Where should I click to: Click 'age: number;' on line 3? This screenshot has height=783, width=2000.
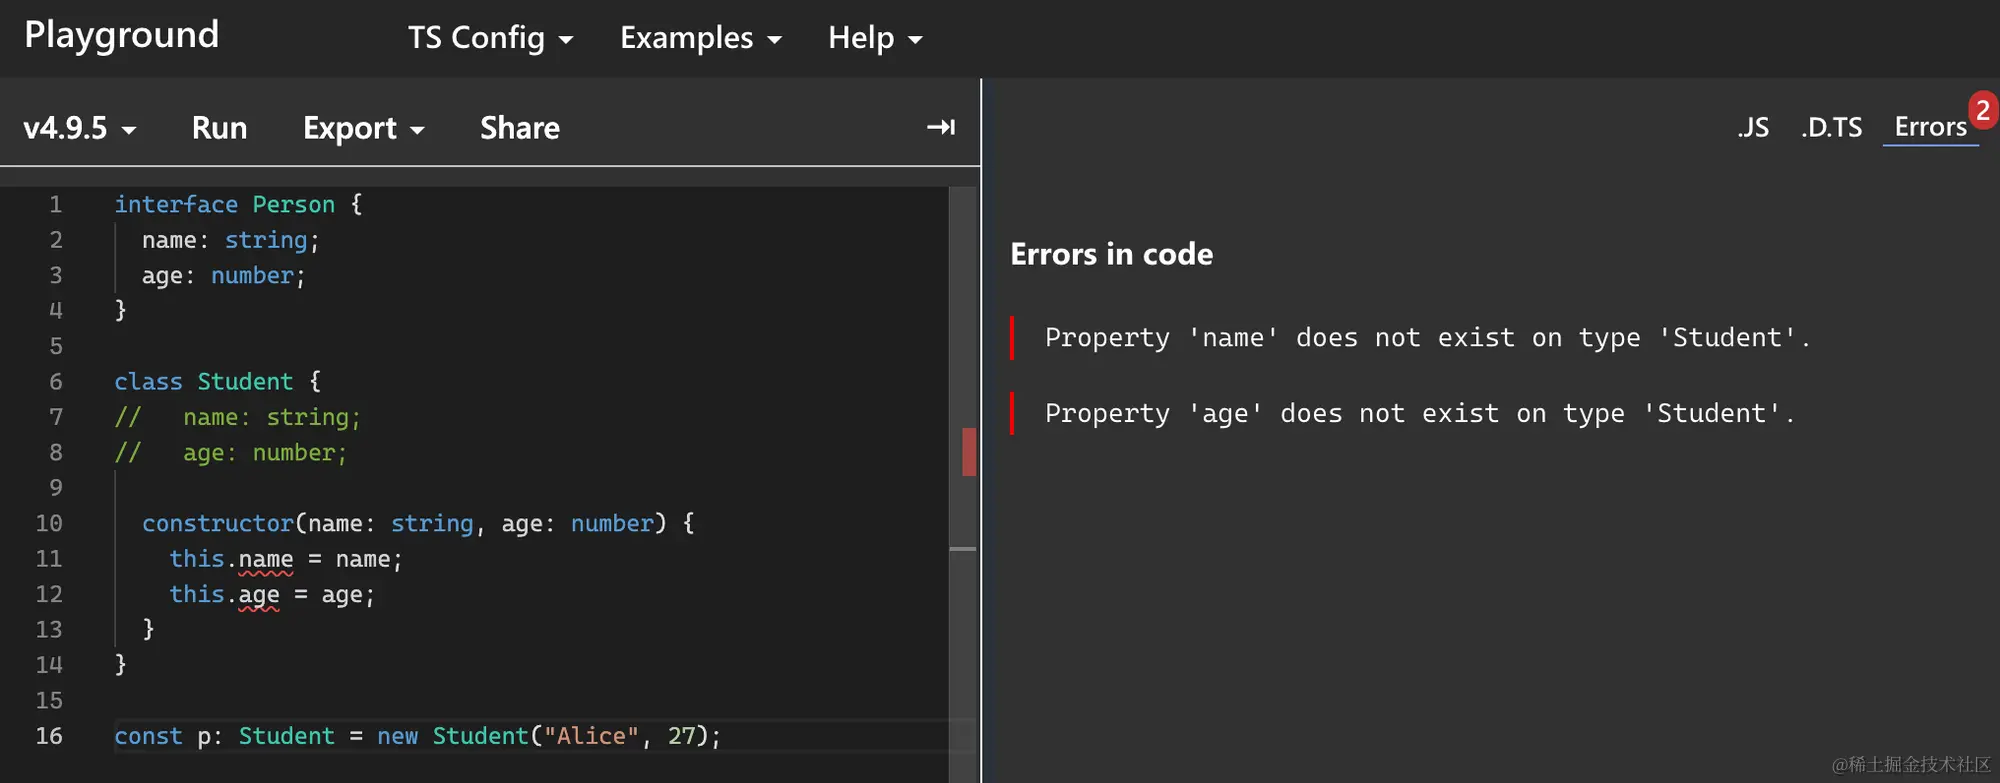tap(224, 275)
